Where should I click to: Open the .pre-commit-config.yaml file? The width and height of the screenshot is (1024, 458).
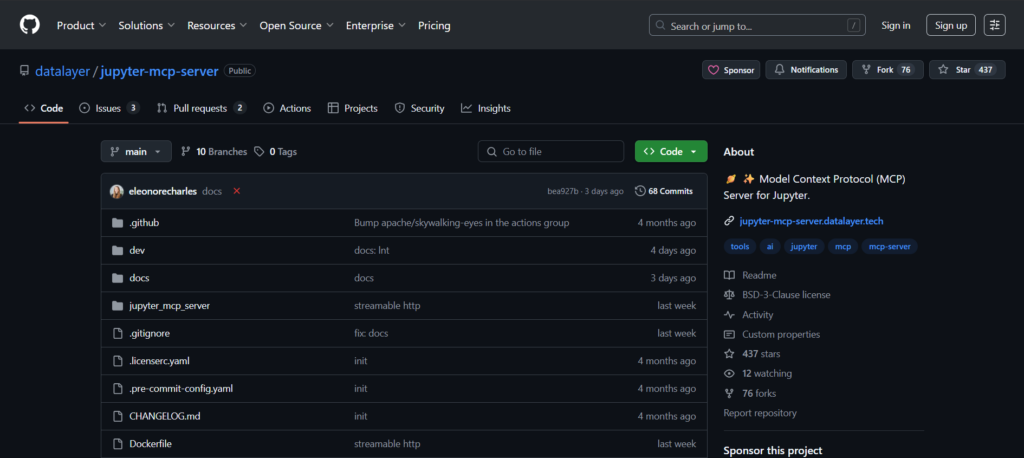181,388
